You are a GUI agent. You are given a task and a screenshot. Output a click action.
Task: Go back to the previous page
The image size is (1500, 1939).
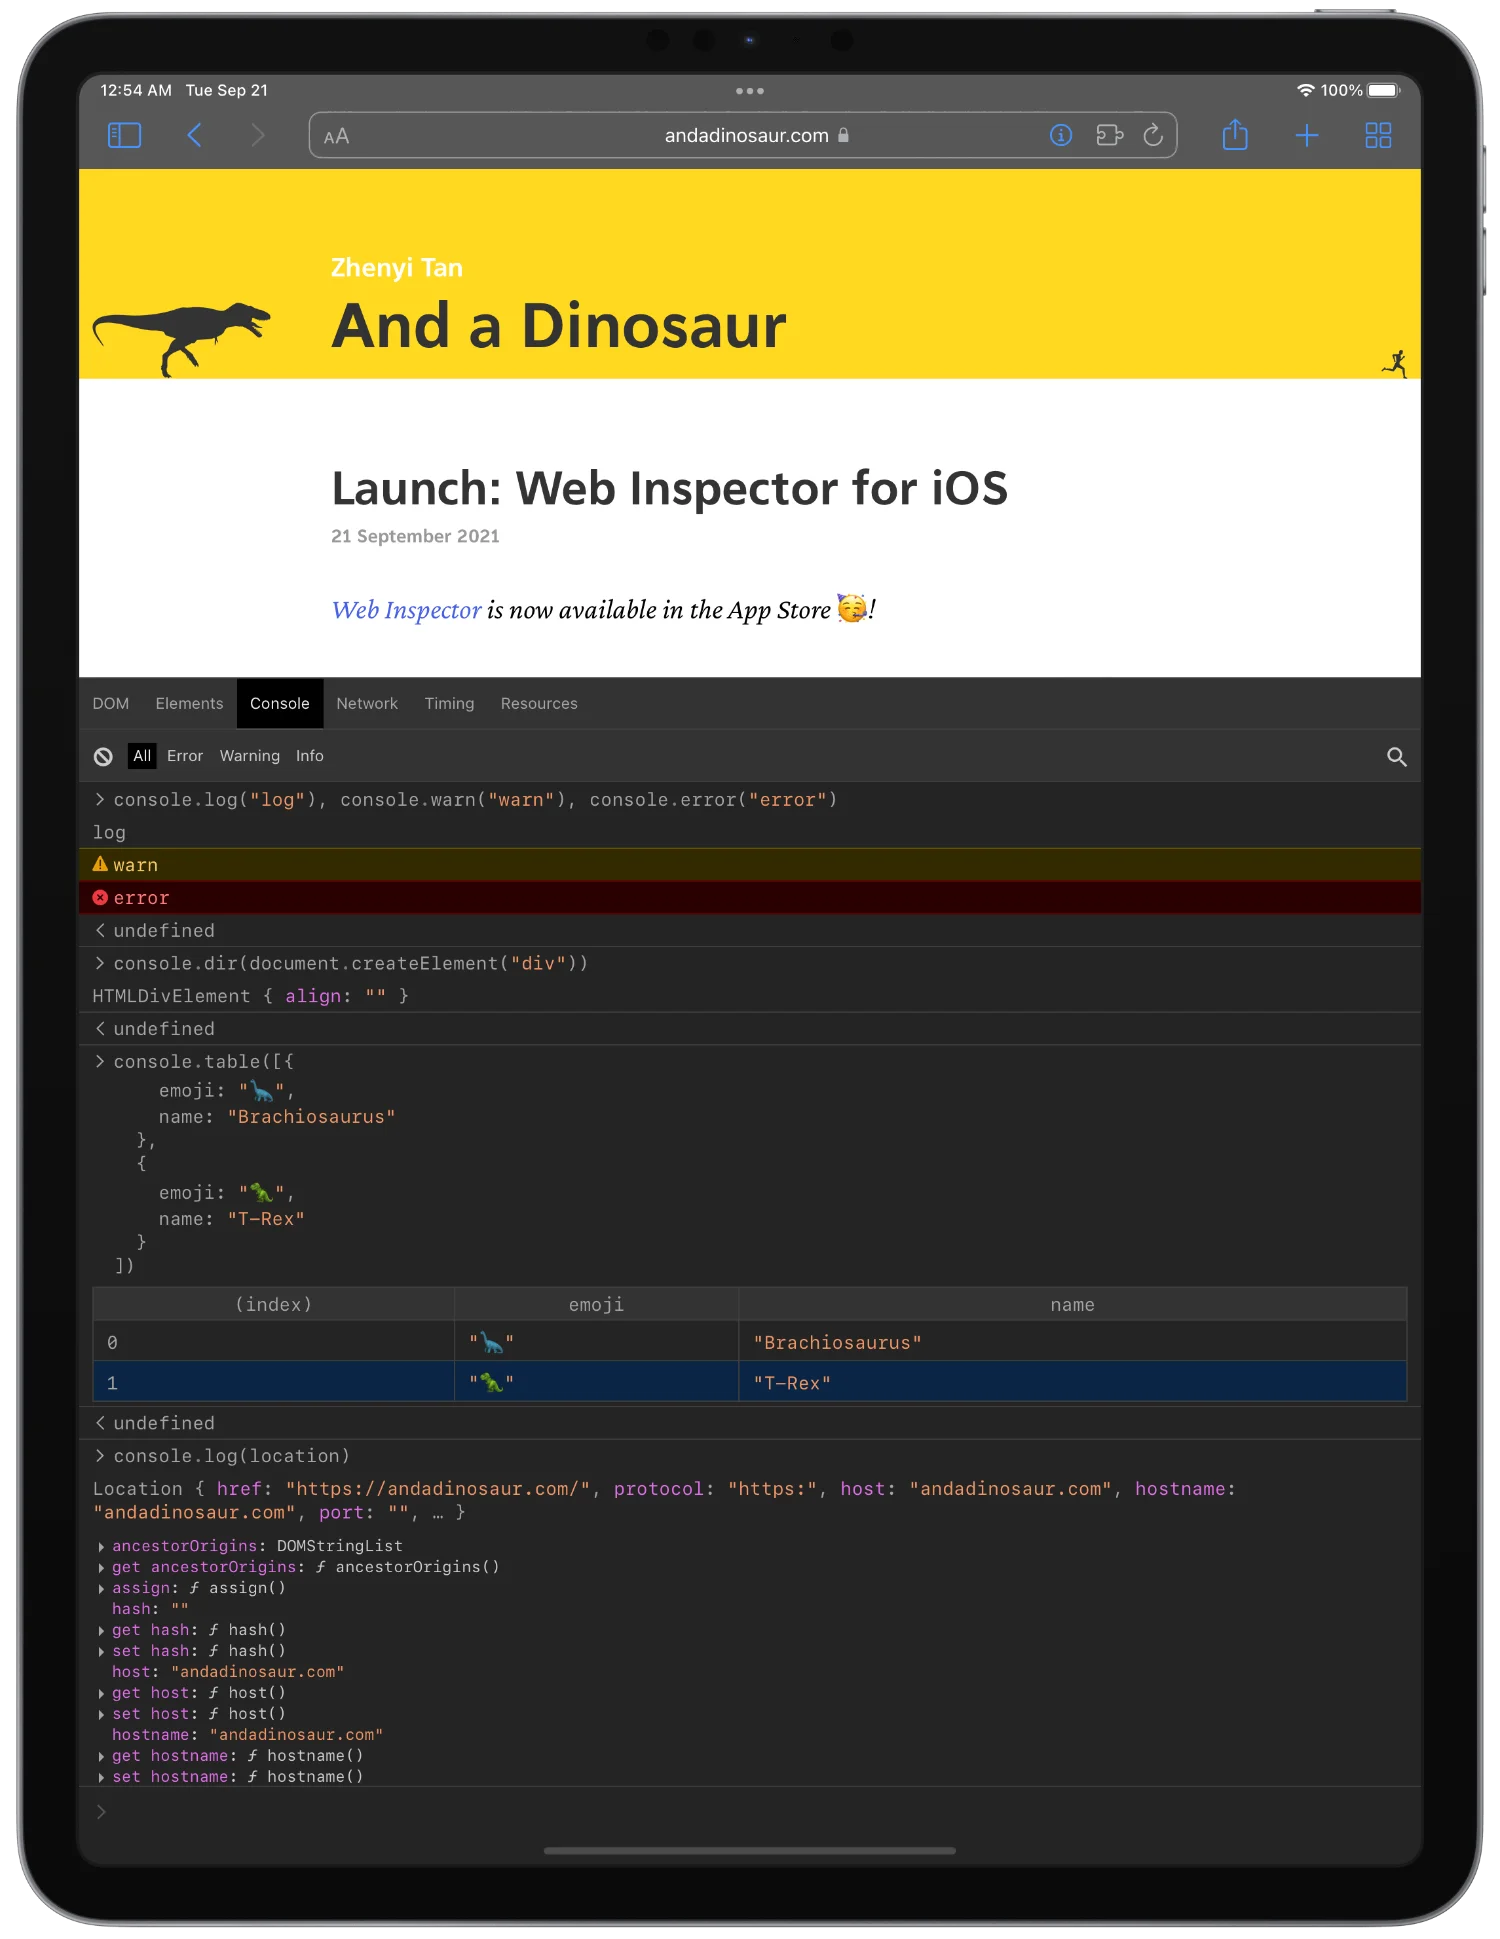pyautogui.click(x=195, y=135)
